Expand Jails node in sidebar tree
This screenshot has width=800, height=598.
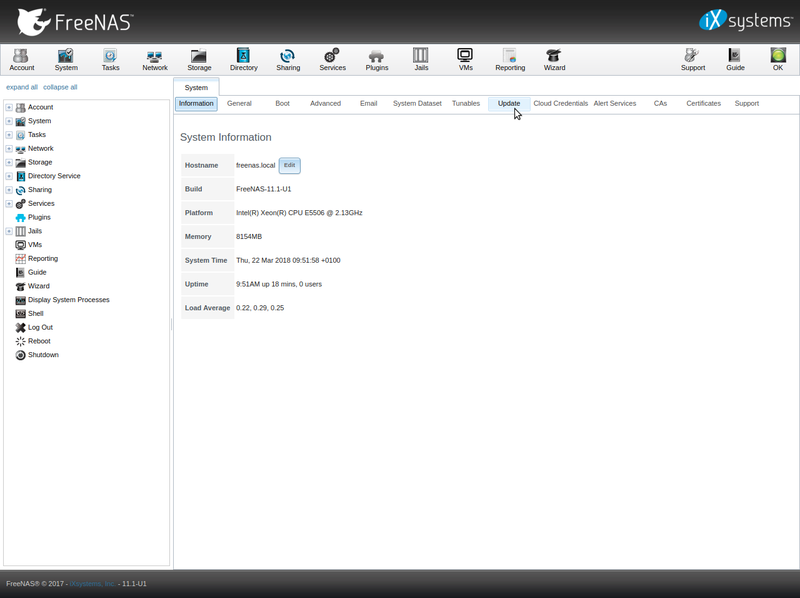tap(9, 231)
